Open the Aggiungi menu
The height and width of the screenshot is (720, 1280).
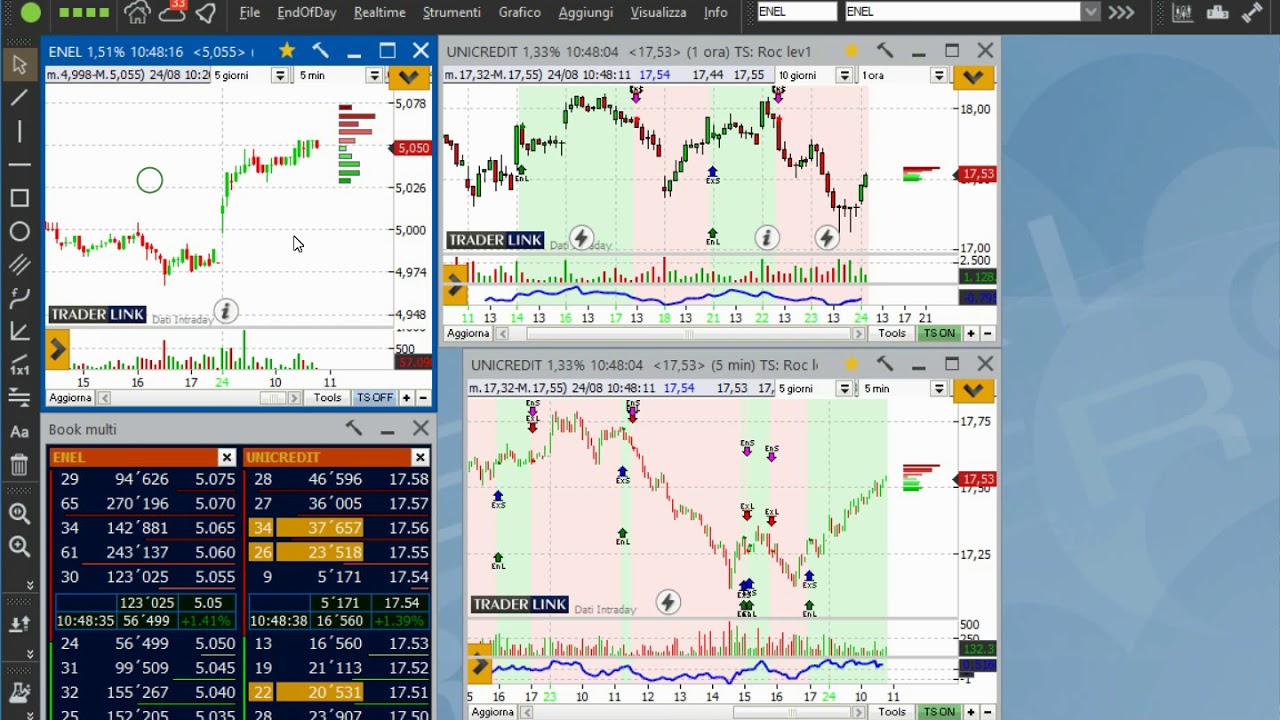[585, 12]
